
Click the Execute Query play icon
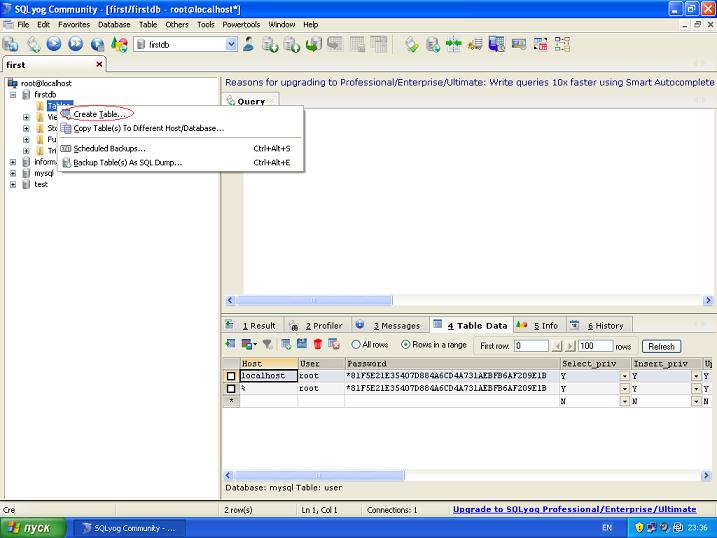click(x=54, y=44)
